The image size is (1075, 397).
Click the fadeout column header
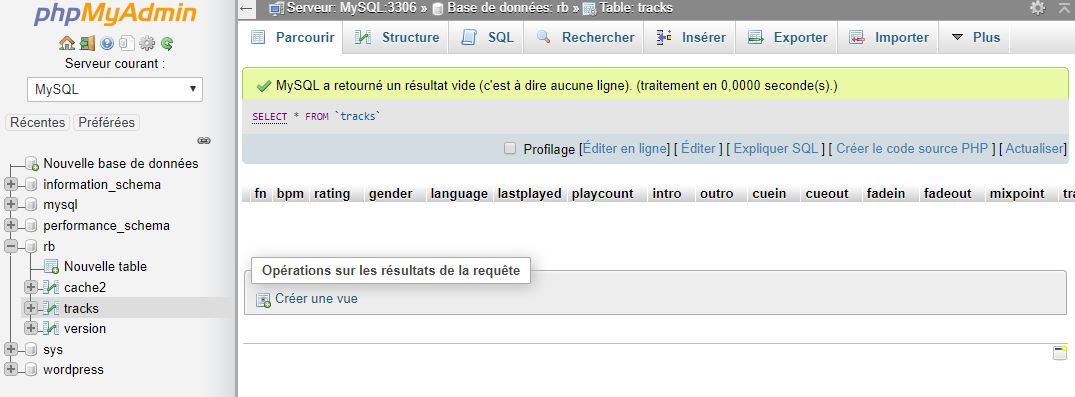tap(947, 193)
